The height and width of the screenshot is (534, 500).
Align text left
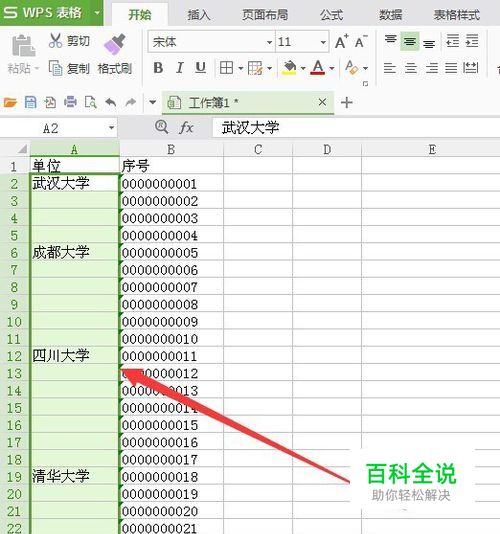(390, 68)
